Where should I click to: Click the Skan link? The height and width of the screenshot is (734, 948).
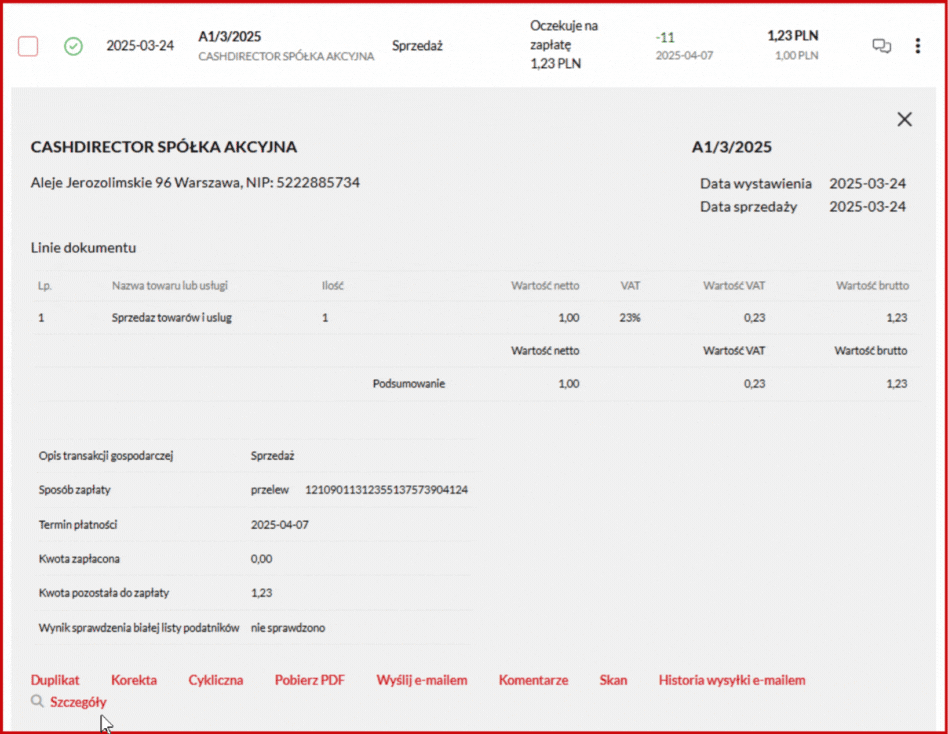click(x=613, y=680)
